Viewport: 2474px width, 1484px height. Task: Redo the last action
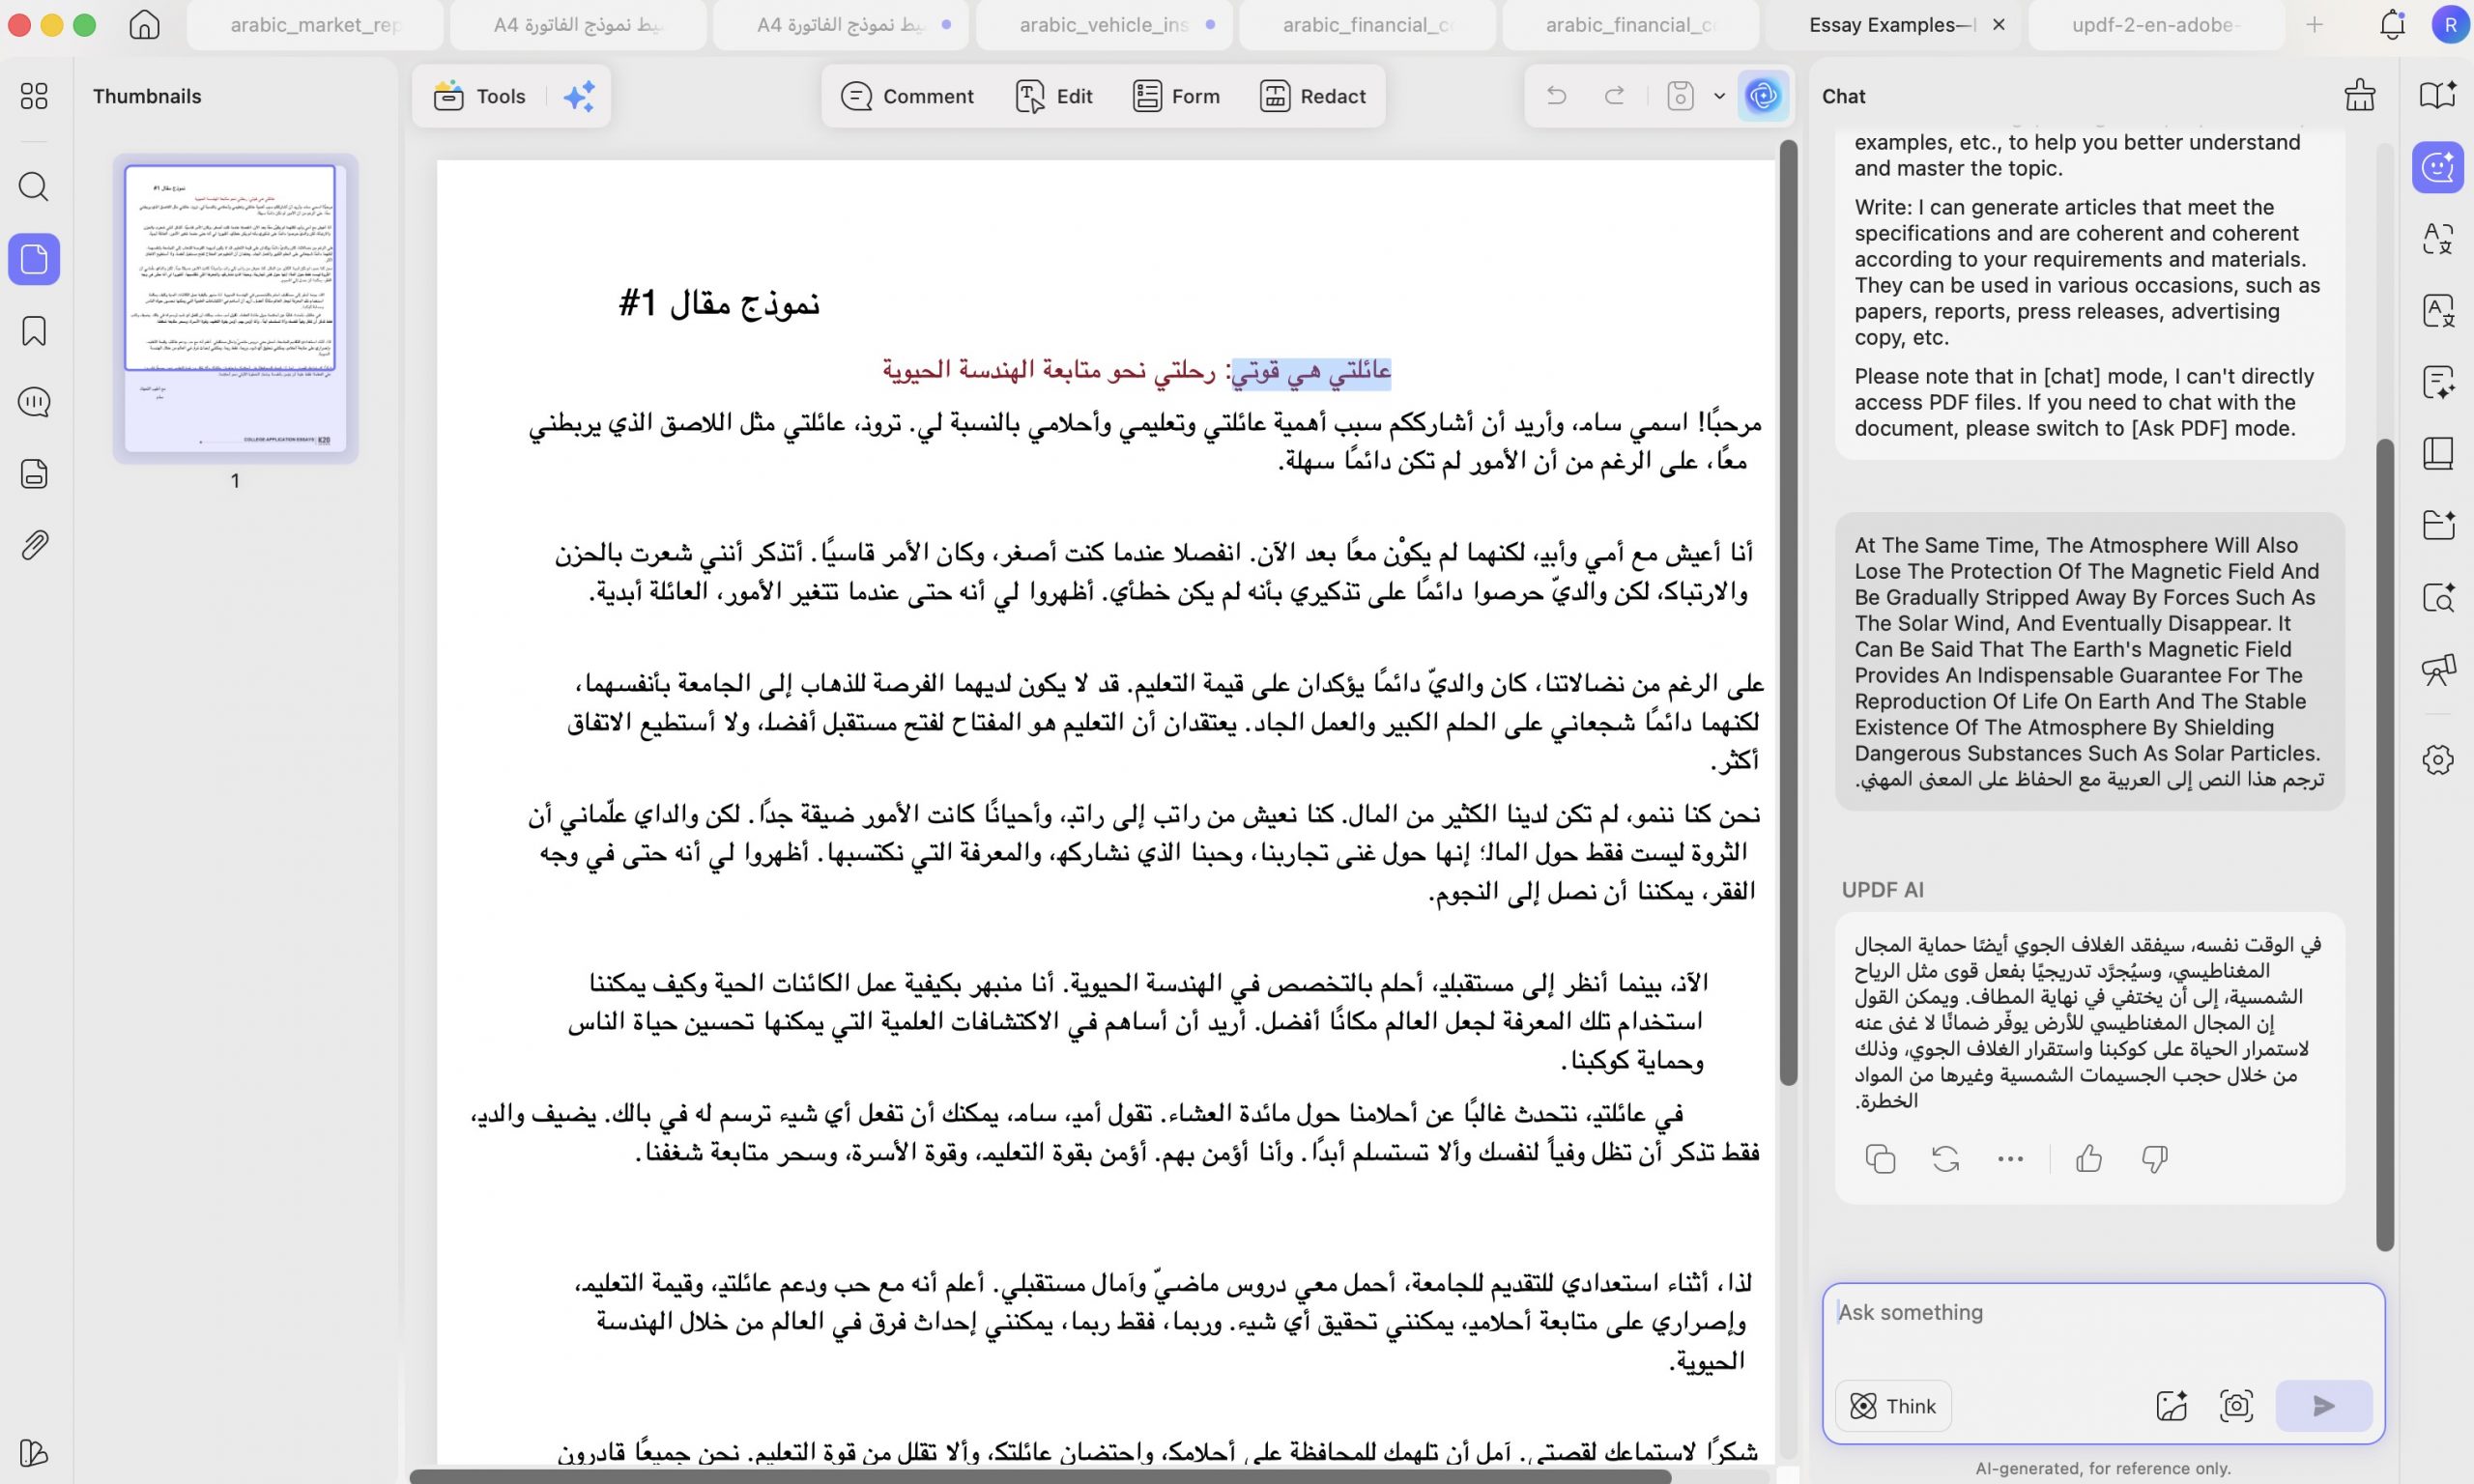click(1614, 96)
